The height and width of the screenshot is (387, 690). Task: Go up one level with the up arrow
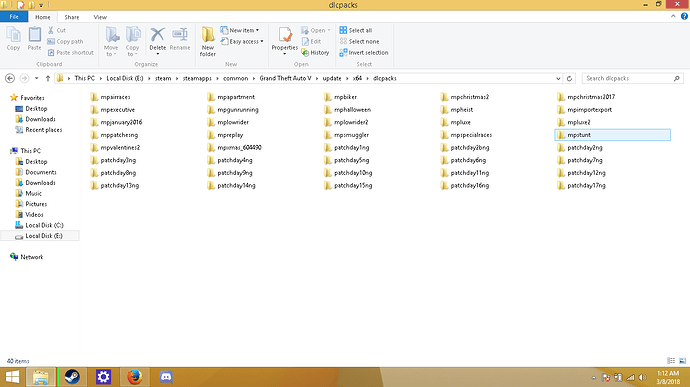pos(48,78)
